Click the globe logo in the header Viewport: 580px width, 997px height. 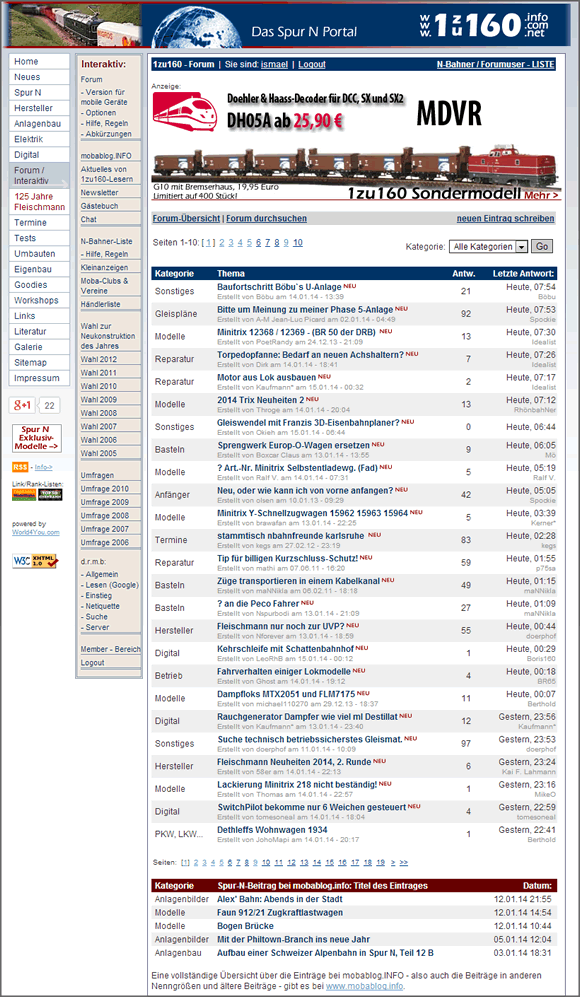coord(195,27)
